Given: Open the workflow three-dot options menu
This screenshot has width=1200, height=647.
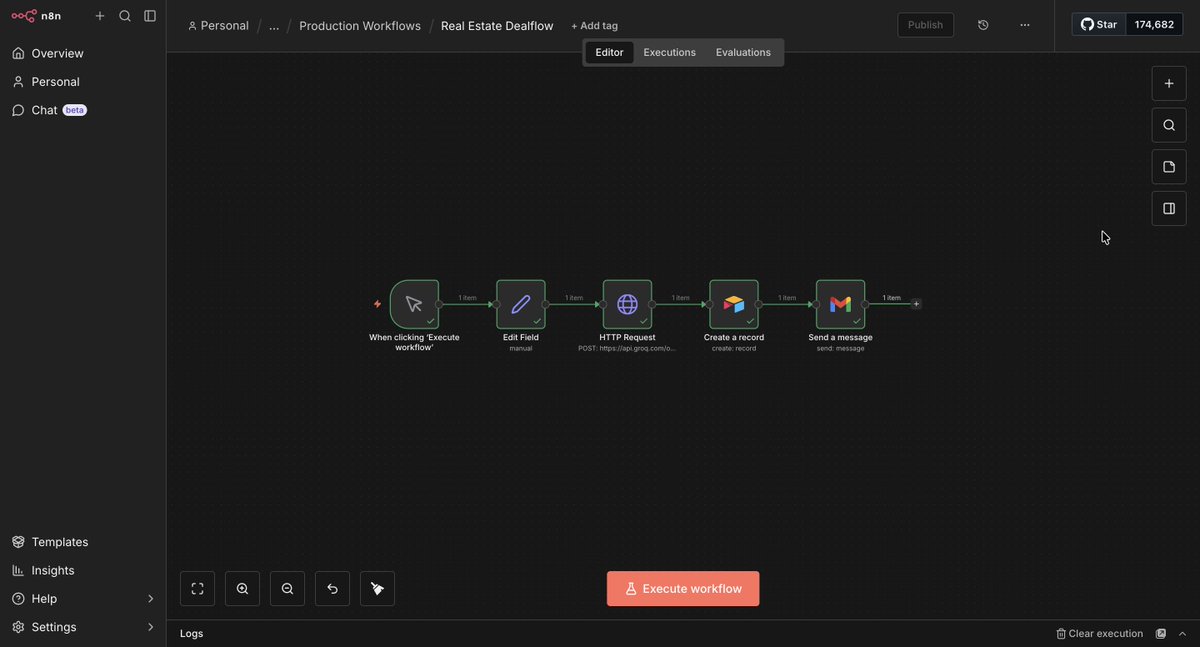Looking at the screenshot, I should click(x=1025, y=25).
